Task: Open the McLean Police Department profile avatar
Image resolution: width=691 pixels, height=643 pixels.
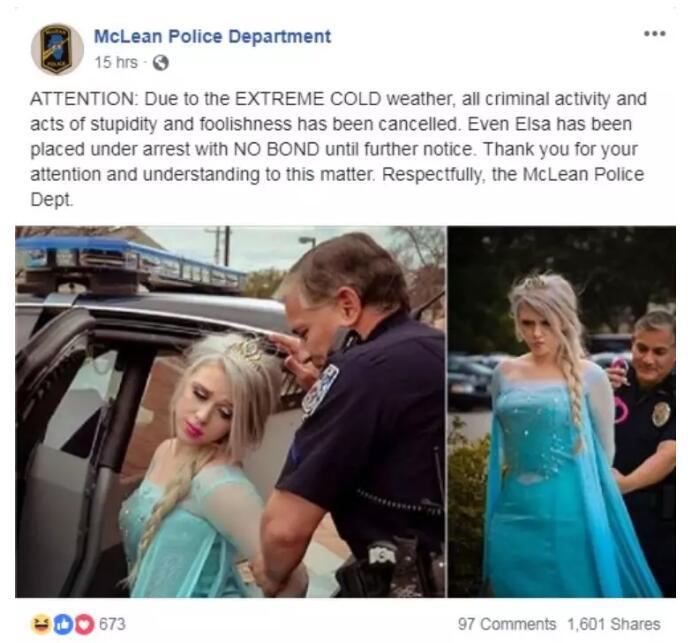Action: [x=57, y=49]
